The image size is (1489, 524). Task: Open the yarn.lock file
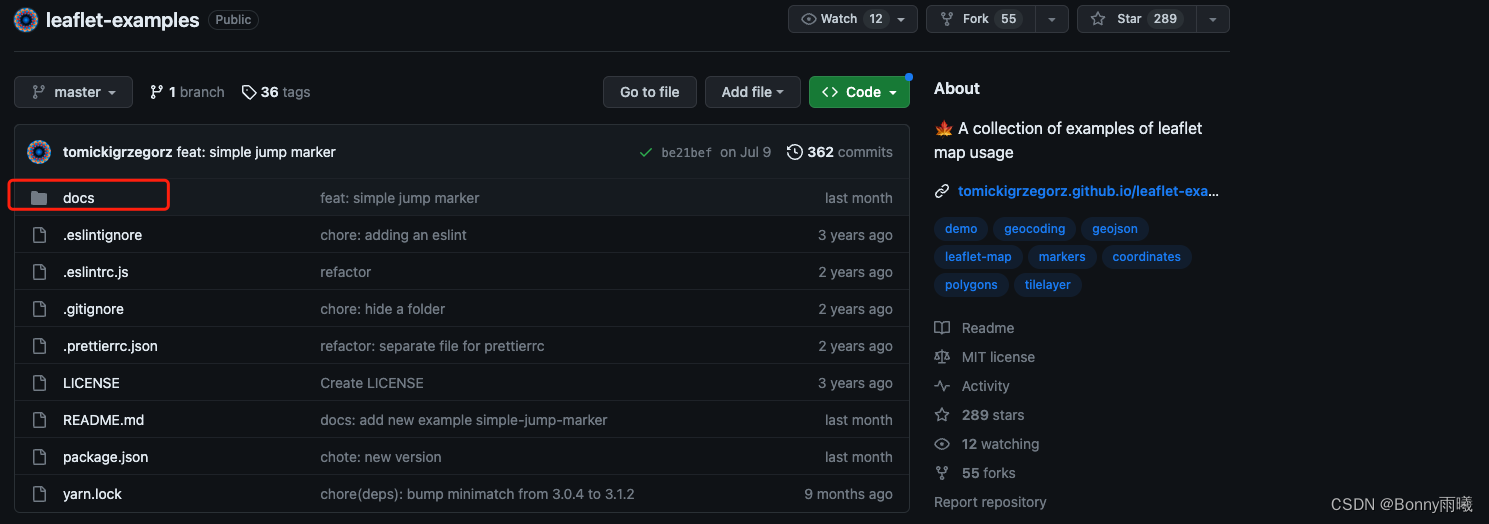92,494
